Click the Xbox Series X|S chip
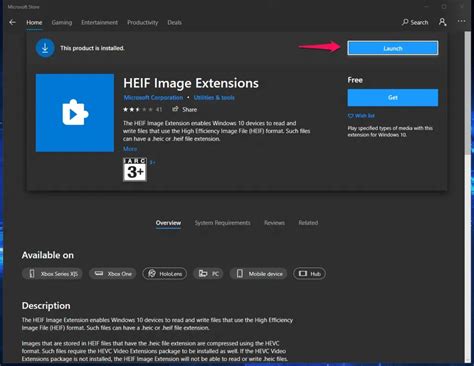This screenshot has height=366, width=474. (x=52, y=274)
